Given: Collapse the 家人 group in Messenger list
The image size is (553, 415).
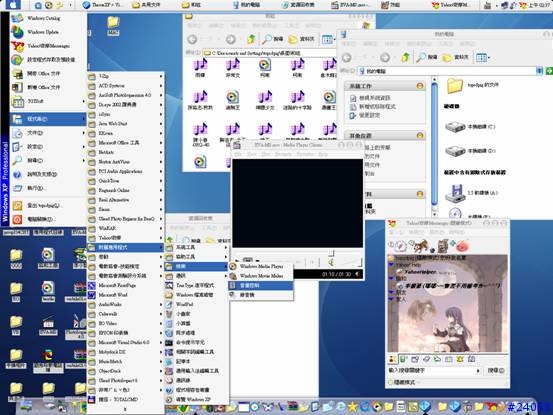Looking at the screenshot, I should pyautogui.click(x=391, y=299).
